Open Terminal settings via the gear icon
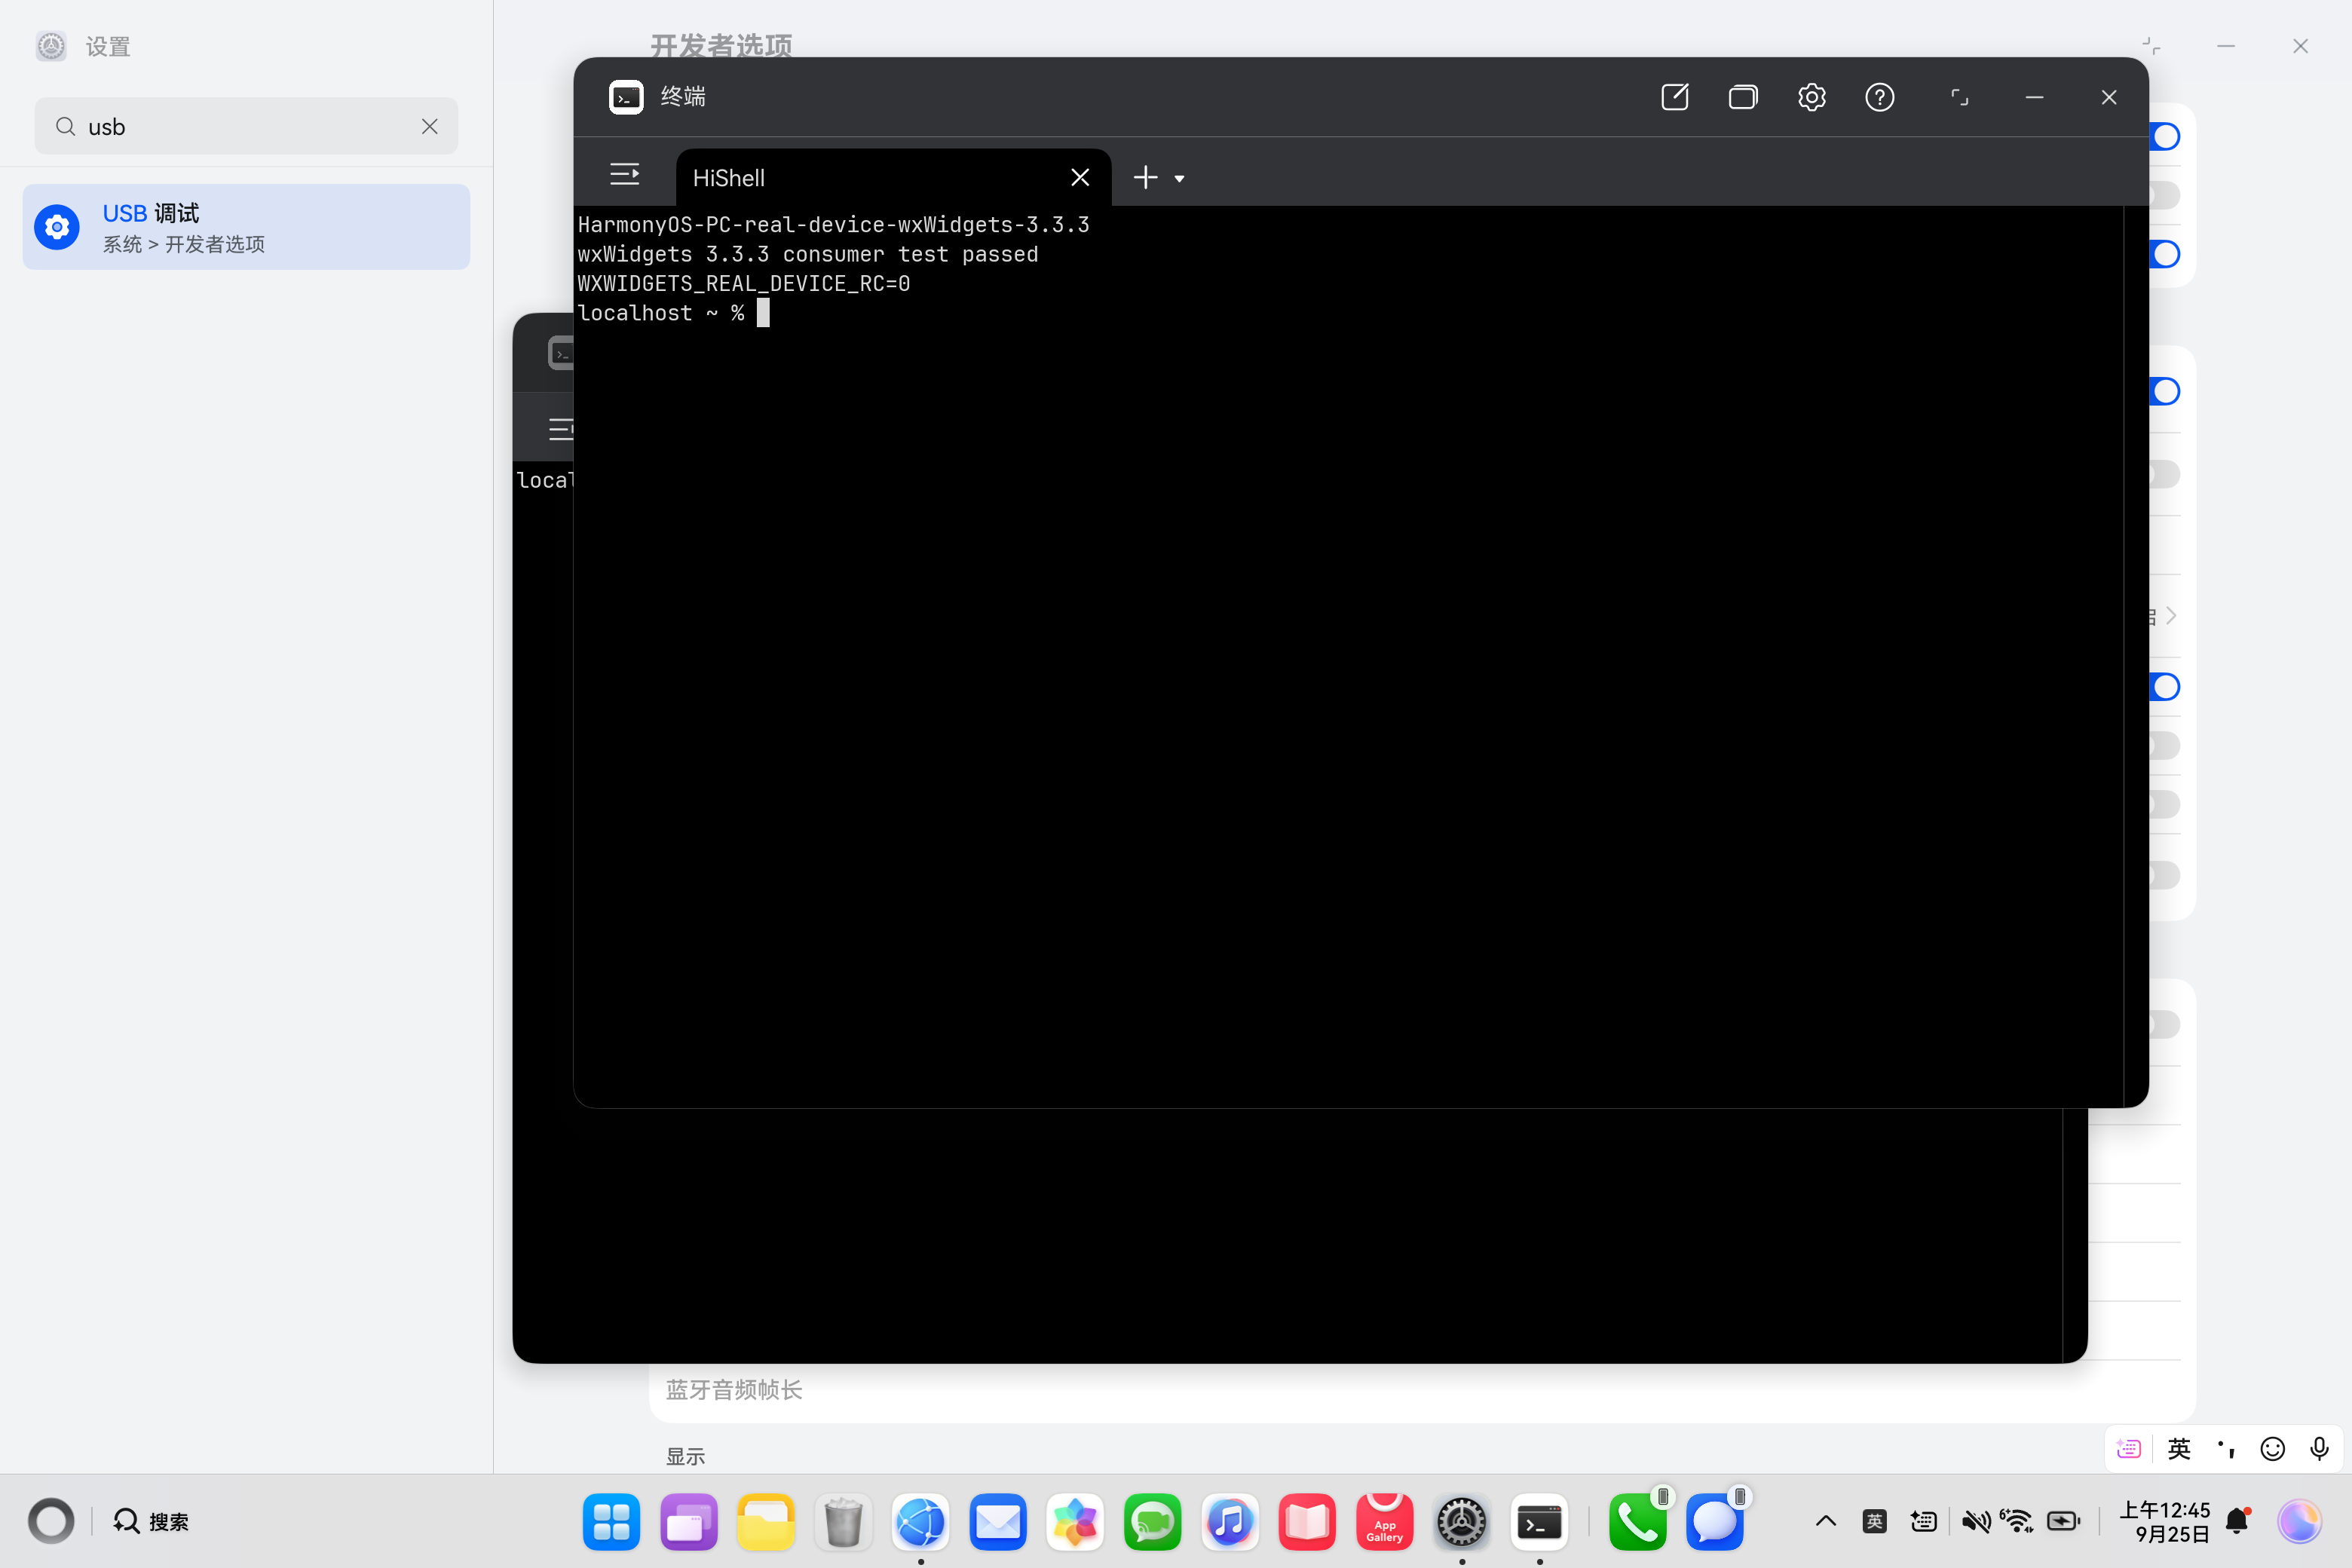2352x1568 pixels. 1812,97
